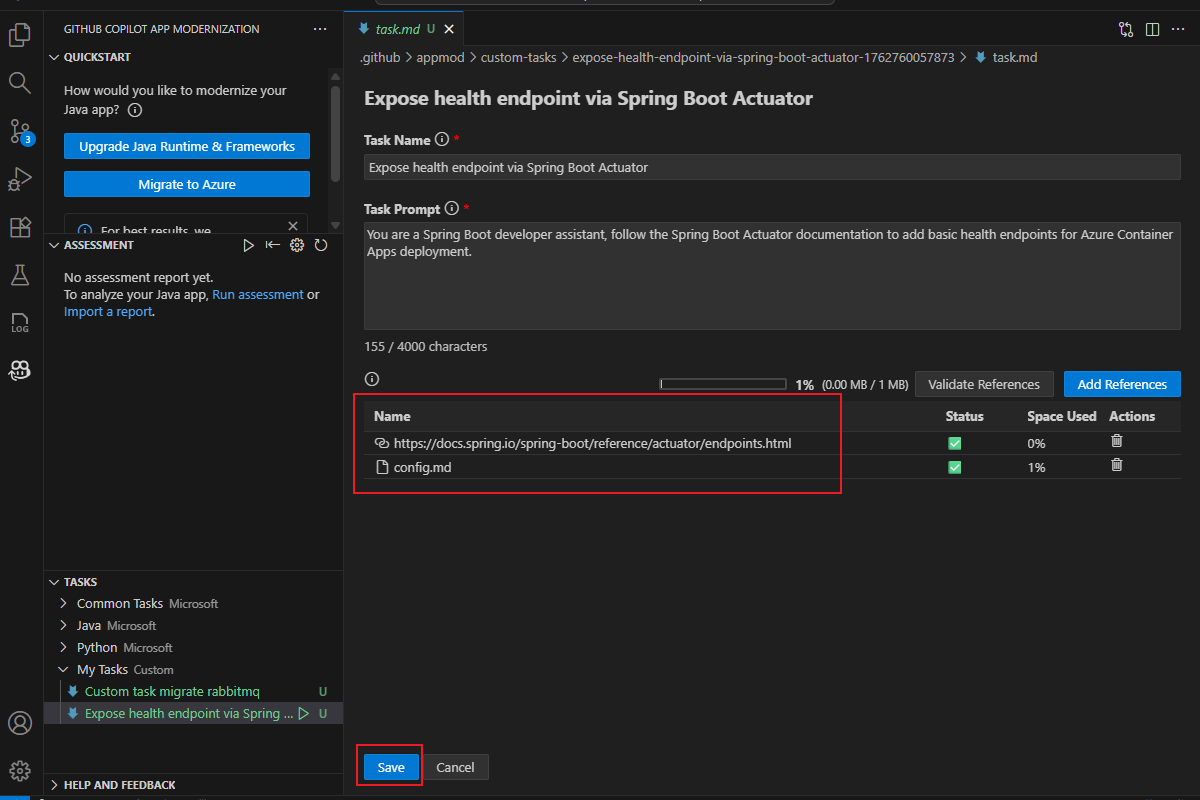Open Assessment settings gear icon
This screenshot has height=800, width=1200.
297,245
